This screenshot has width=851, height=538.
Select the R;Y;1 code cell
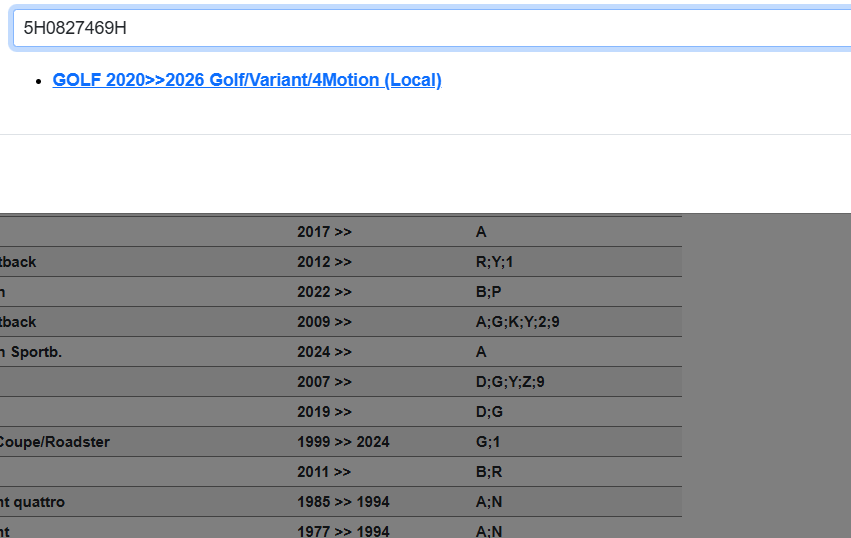(494, 262)
